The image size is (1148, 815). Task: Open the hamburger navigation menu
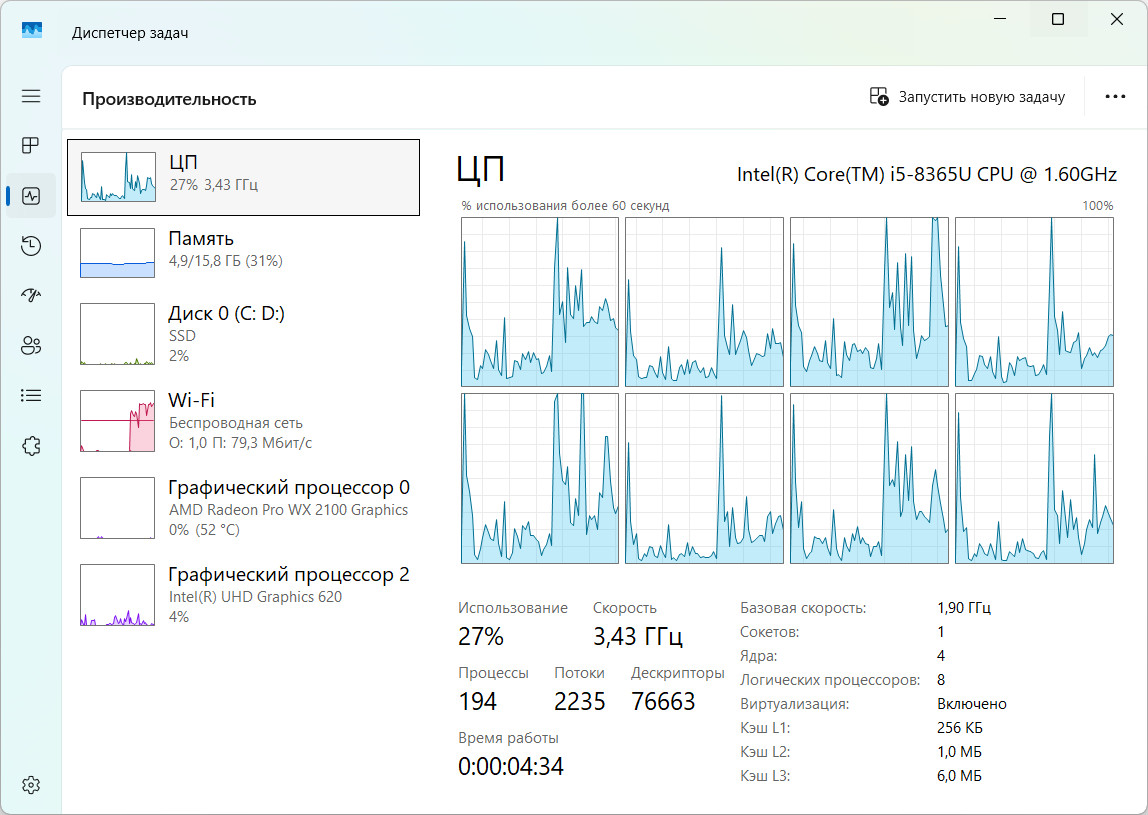coord(31,96)
